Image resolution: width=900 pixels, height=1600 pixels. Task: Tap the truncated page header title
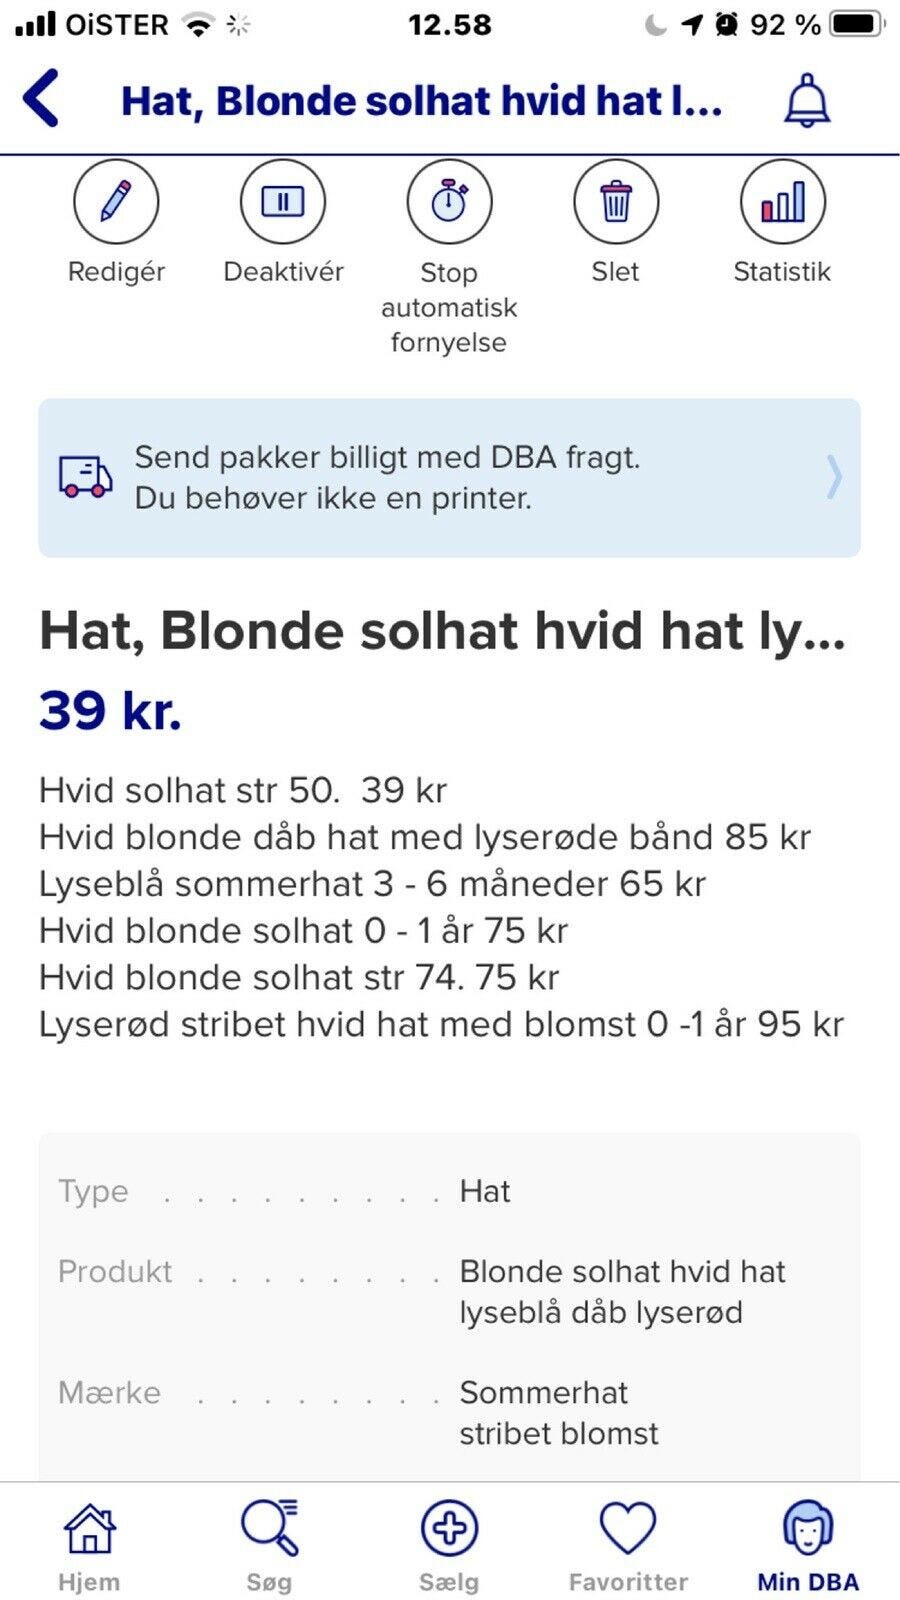click(421, 101)
